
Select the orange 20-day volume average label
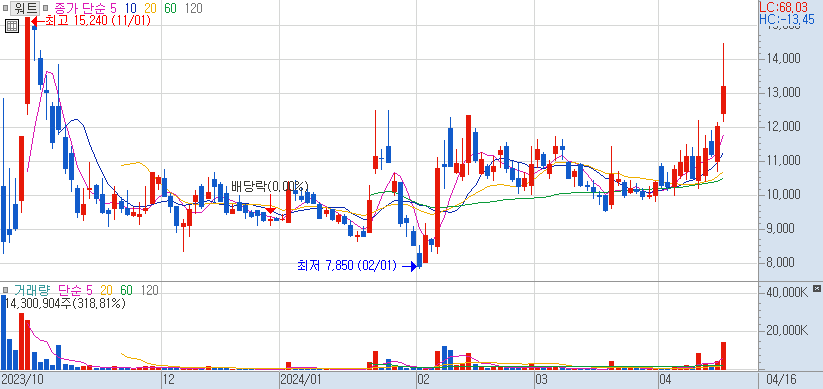106,290
